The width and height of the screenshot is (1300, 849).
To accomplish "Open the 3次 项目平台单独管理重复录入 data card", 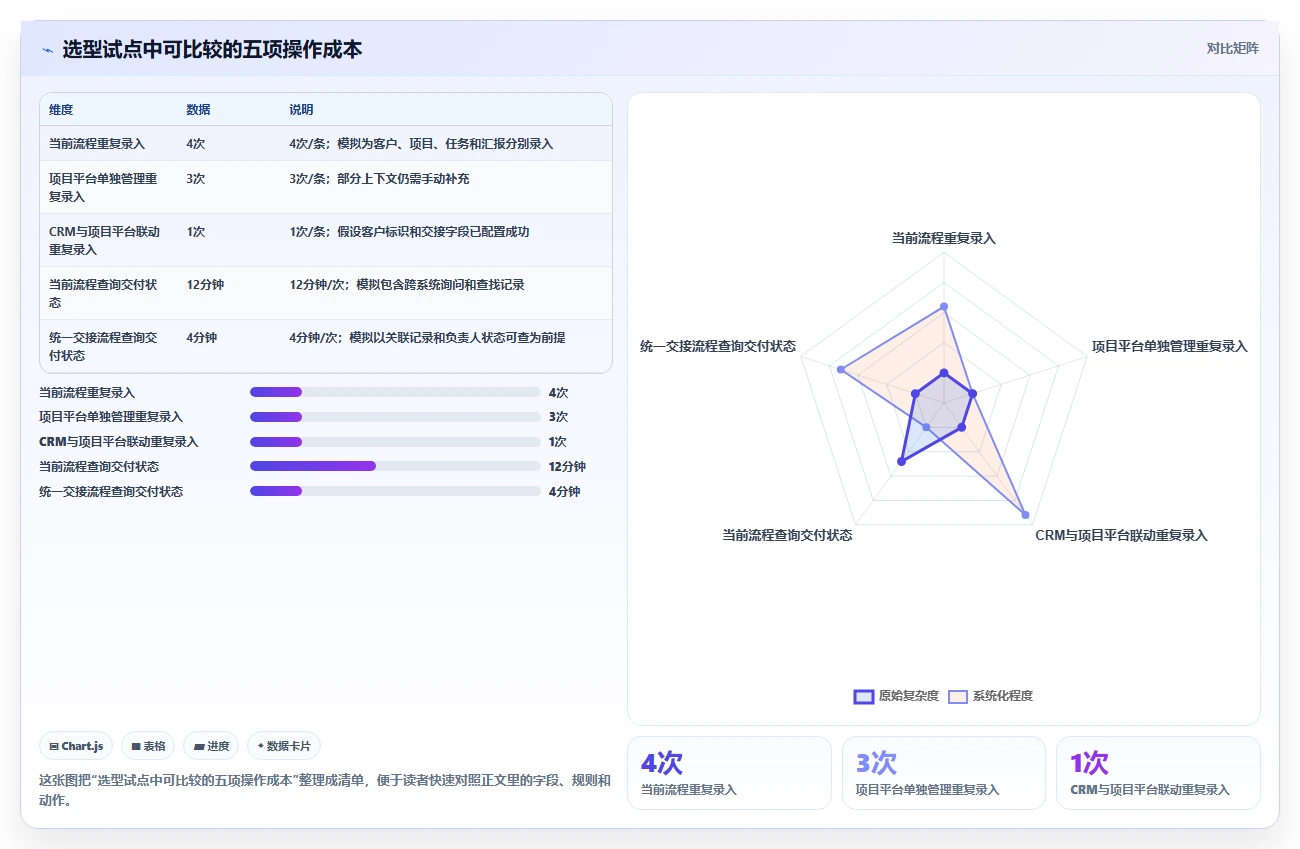I will coord(944,773).
